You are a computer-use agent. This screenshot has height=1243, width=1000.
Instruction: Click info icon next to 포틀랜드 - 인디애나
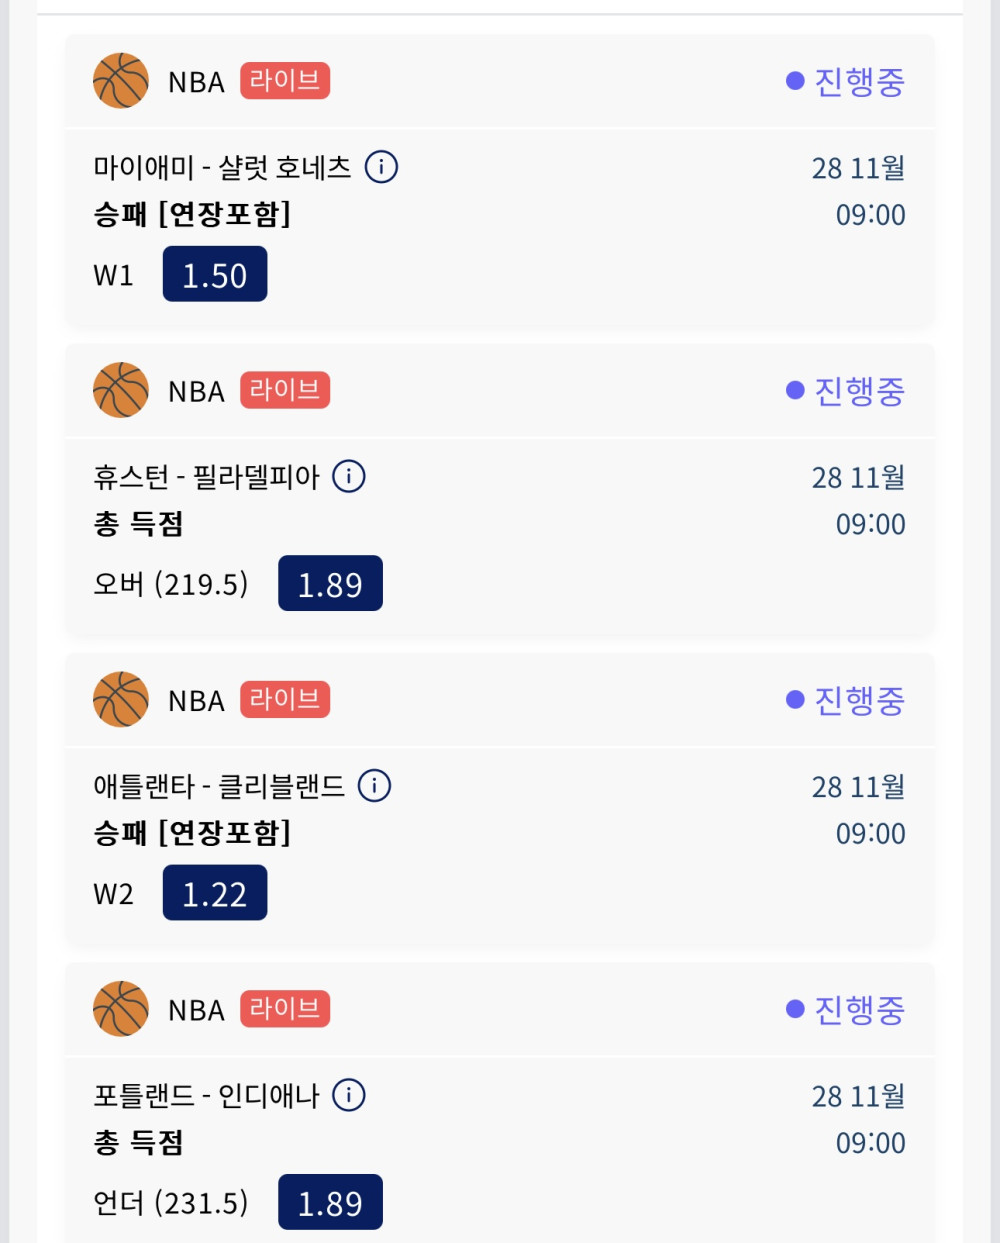pyautogui.click(x=349, y=1095)
